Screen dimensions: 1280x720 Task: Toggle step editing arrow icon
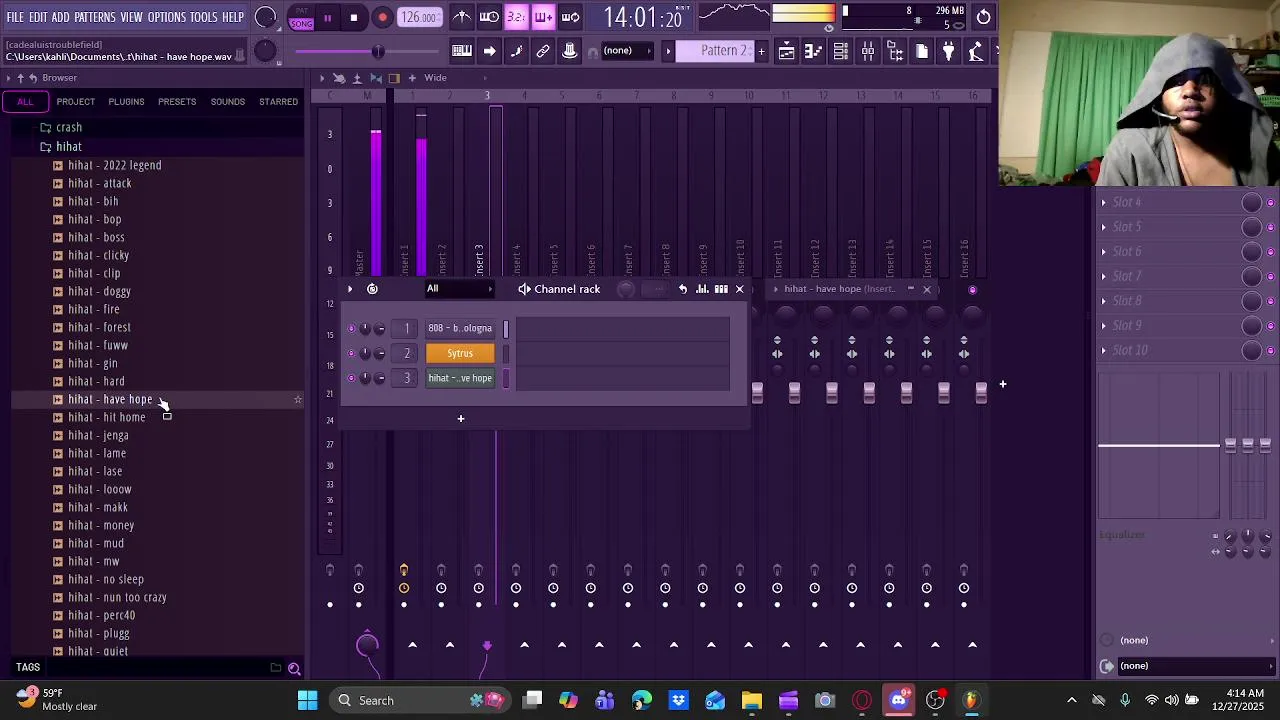click(x=489, y=51)
